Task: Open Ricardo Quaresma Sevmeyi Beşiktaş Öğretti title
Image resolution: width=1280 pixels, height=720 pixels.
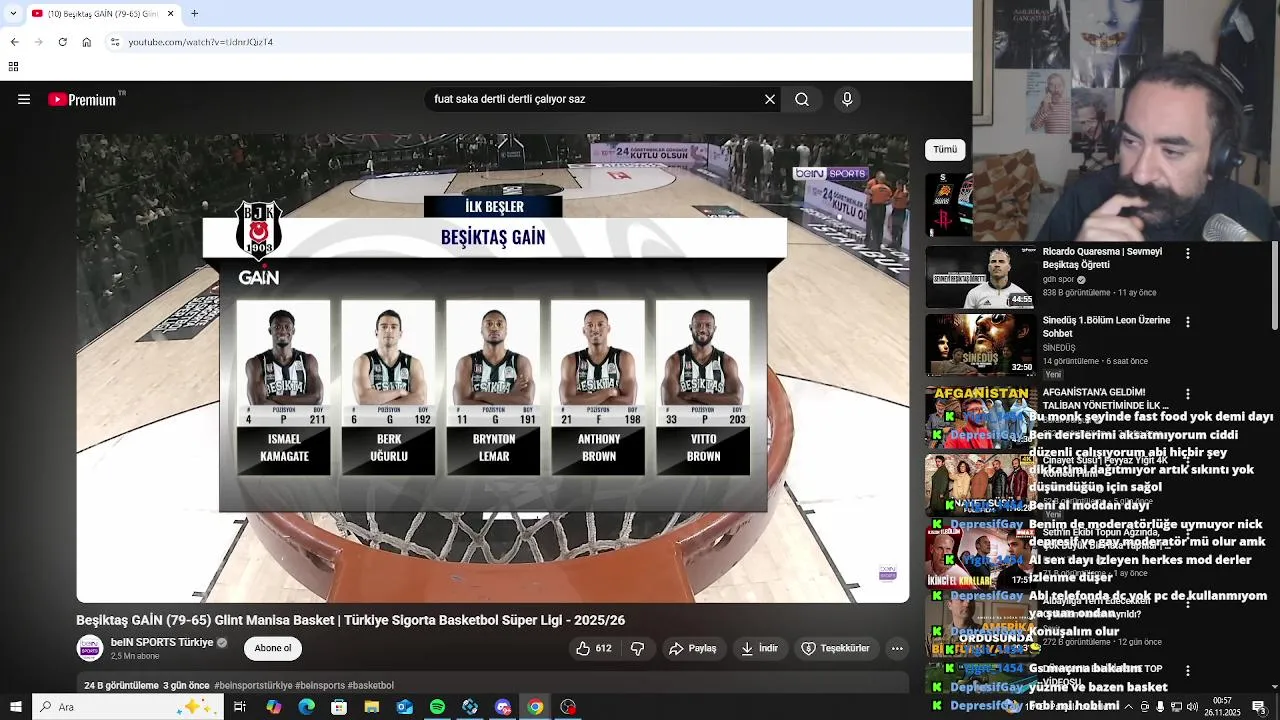Action: [x=1102, y=258]
